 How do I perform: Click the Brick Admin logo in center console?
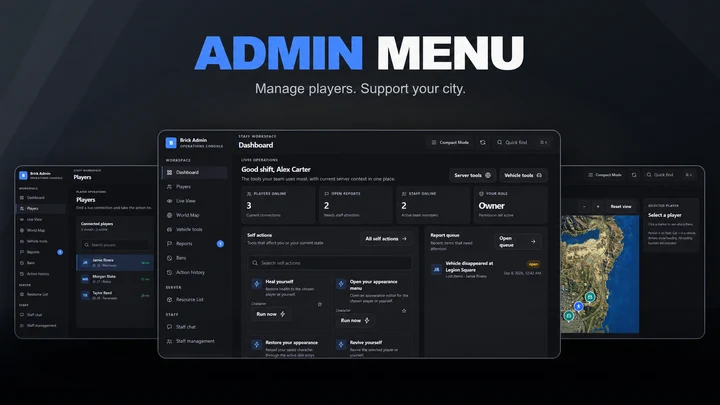(x=171, y=143)
